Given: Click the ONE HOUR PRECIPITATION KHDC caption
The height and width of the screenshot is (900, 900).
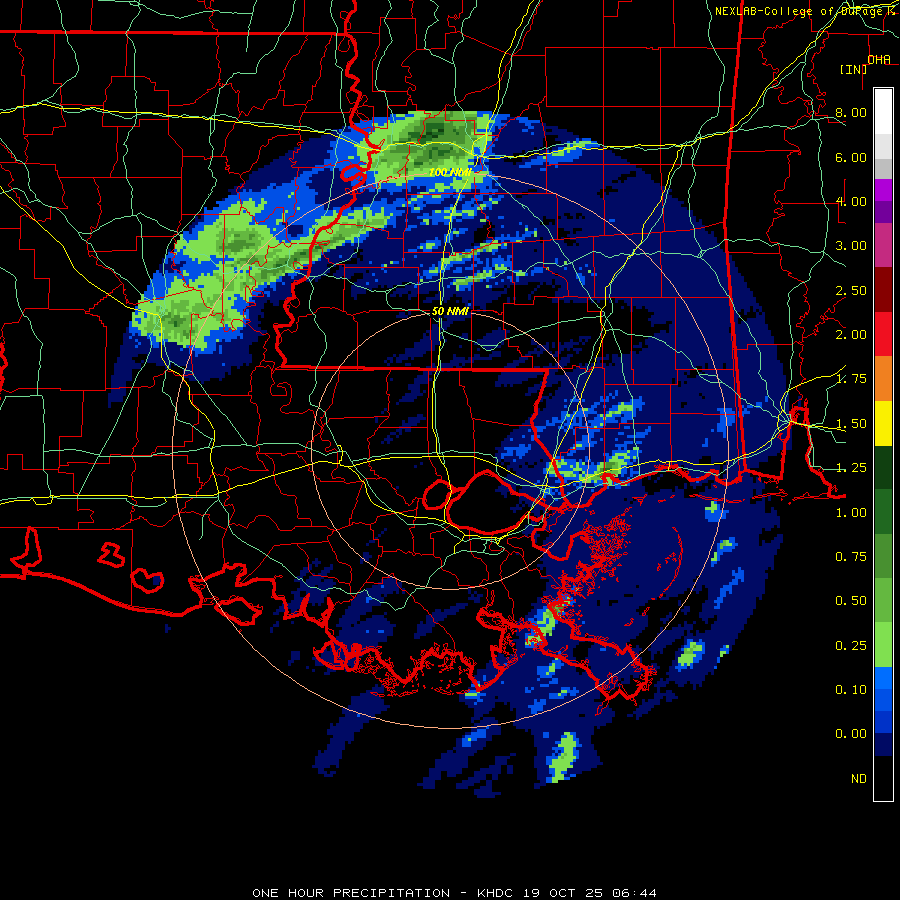Looking at the screenshot, I should click(454, 893).
